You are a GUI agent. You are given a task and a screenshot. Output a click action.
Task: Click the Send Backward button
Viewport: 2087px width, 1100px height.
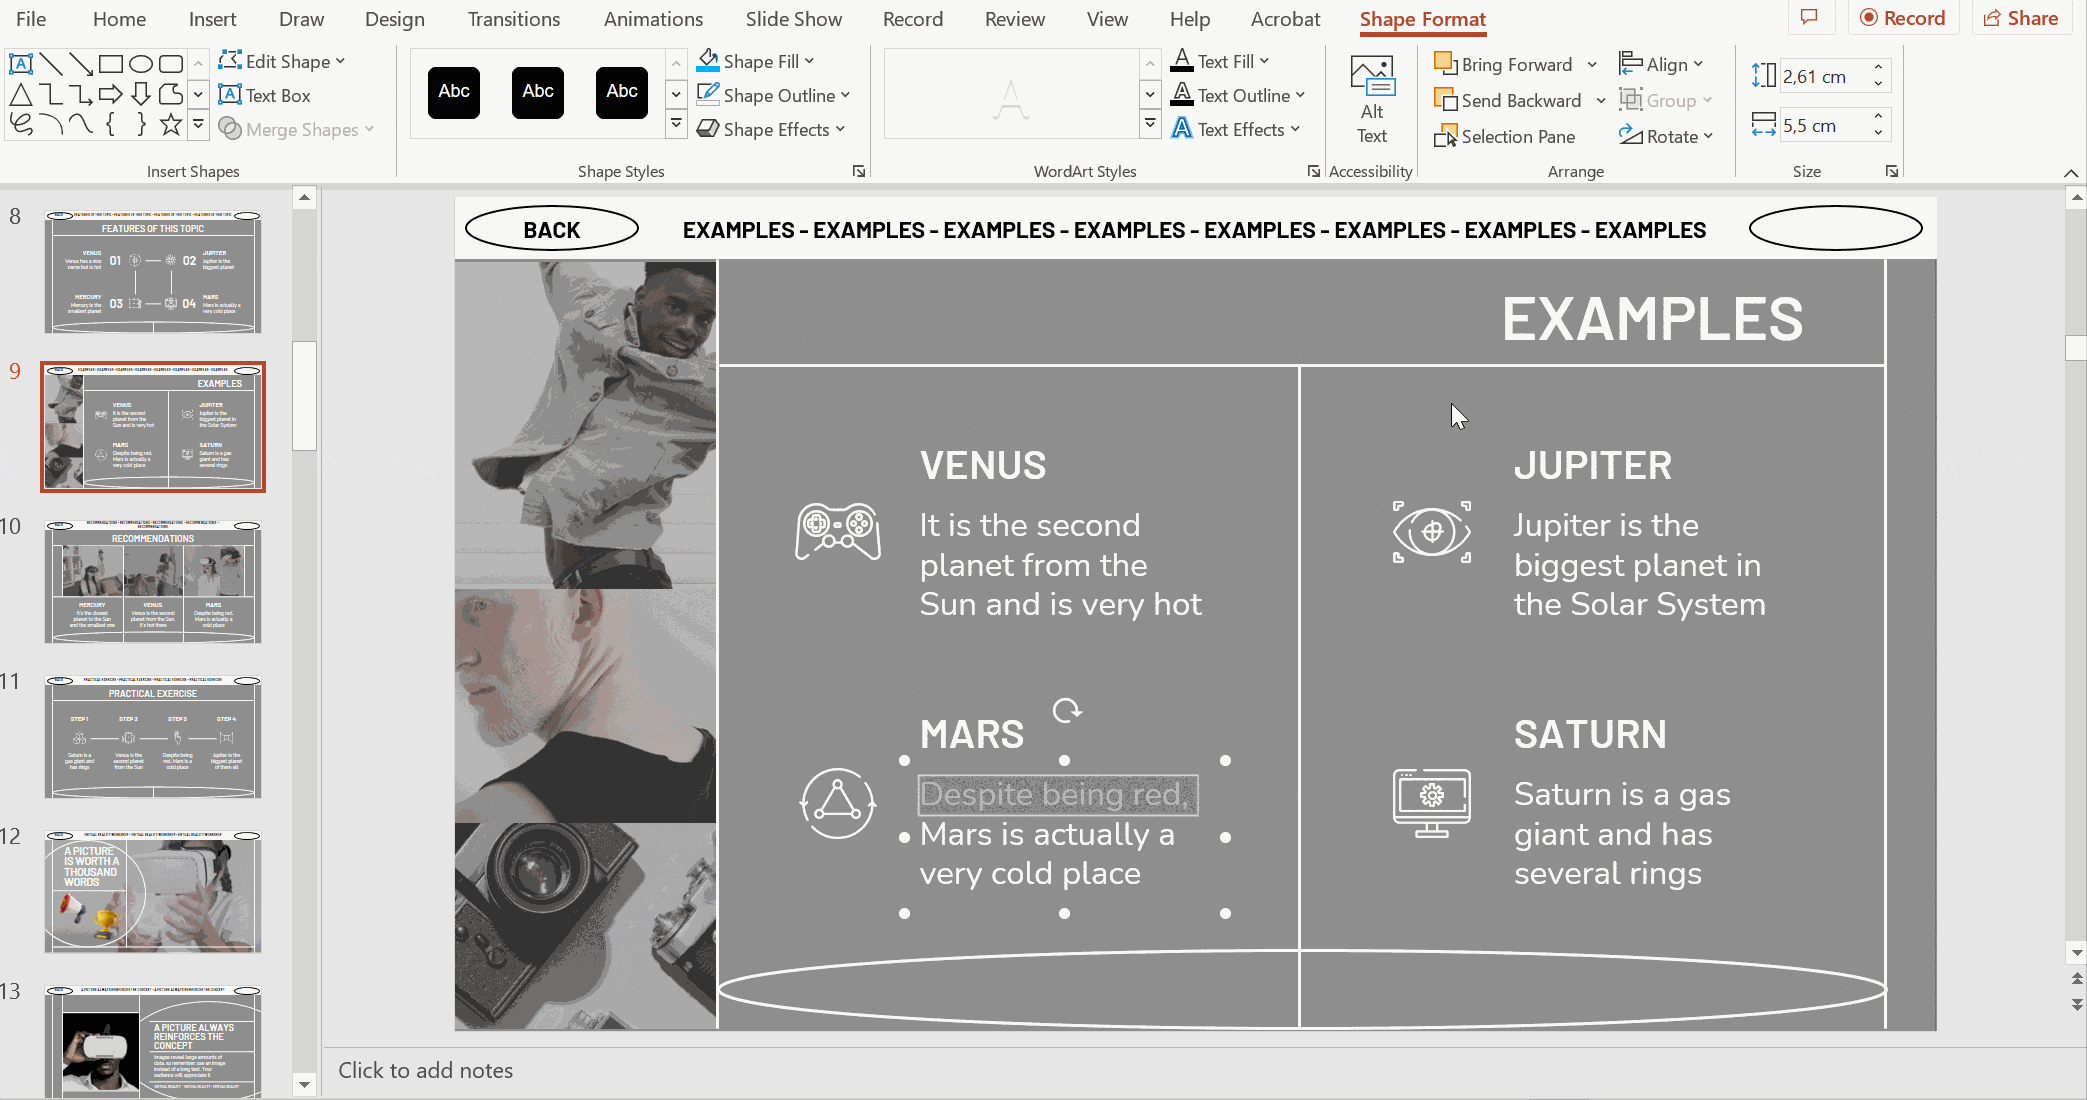click(x=1509, y=101)
